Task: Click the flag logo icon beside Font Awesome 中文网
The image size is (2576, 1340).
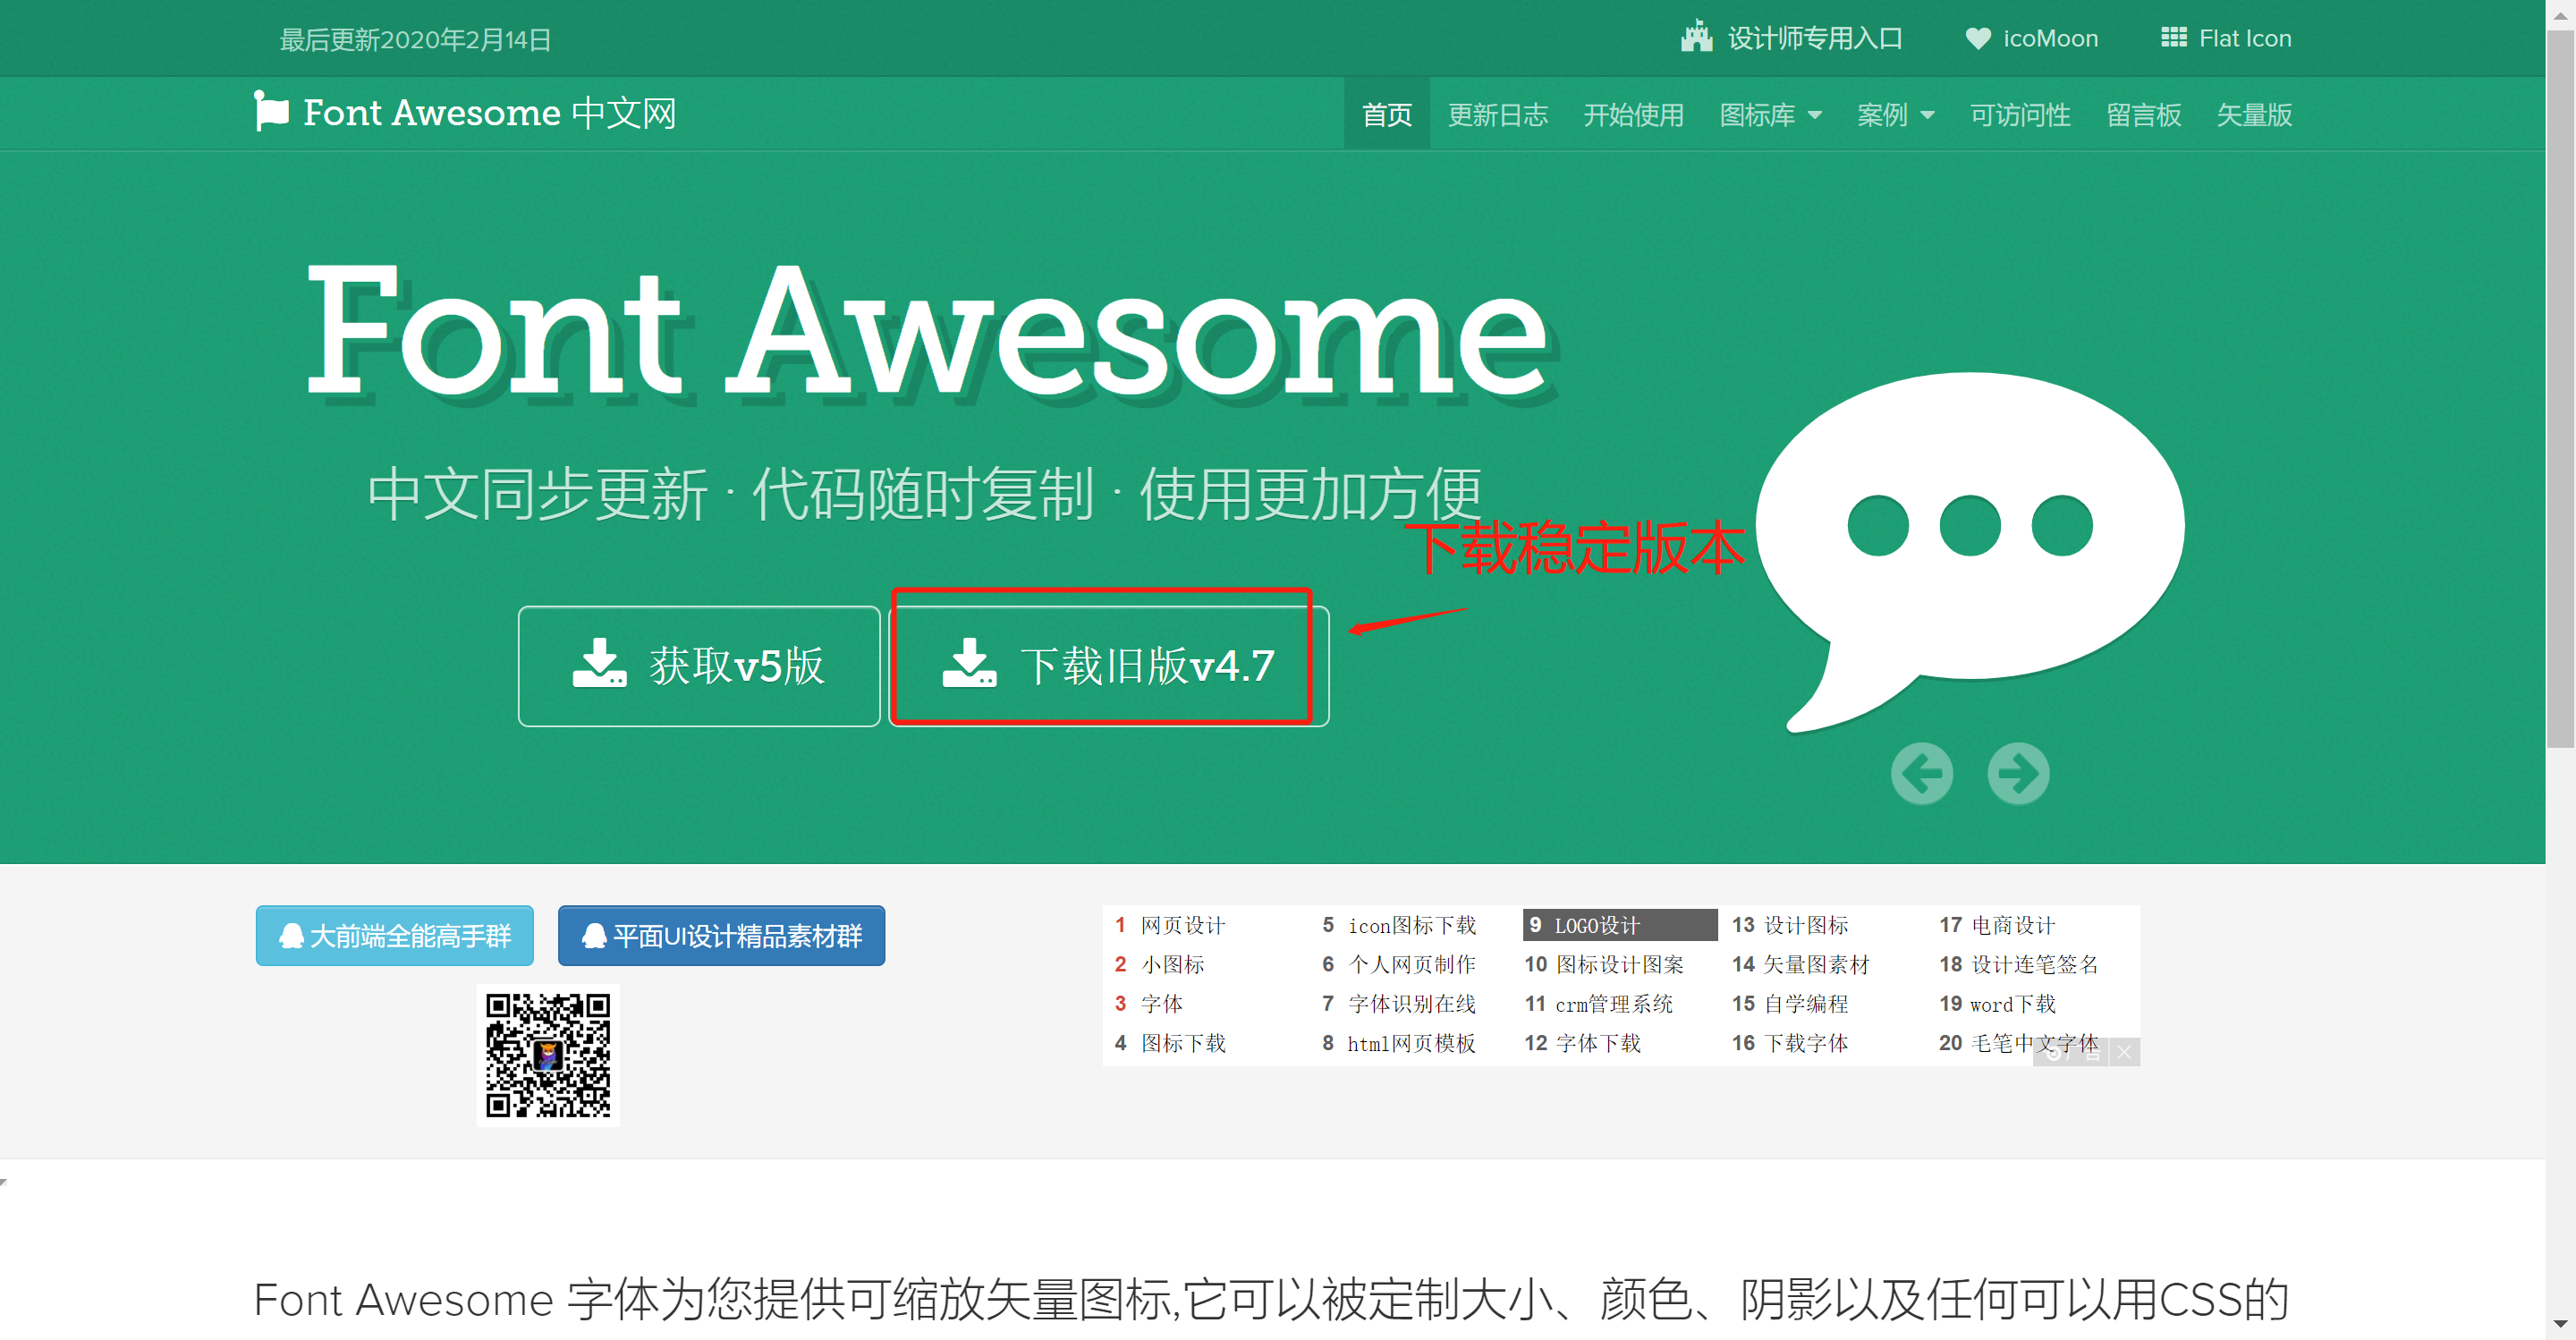Action: click(x=271, y=111)
